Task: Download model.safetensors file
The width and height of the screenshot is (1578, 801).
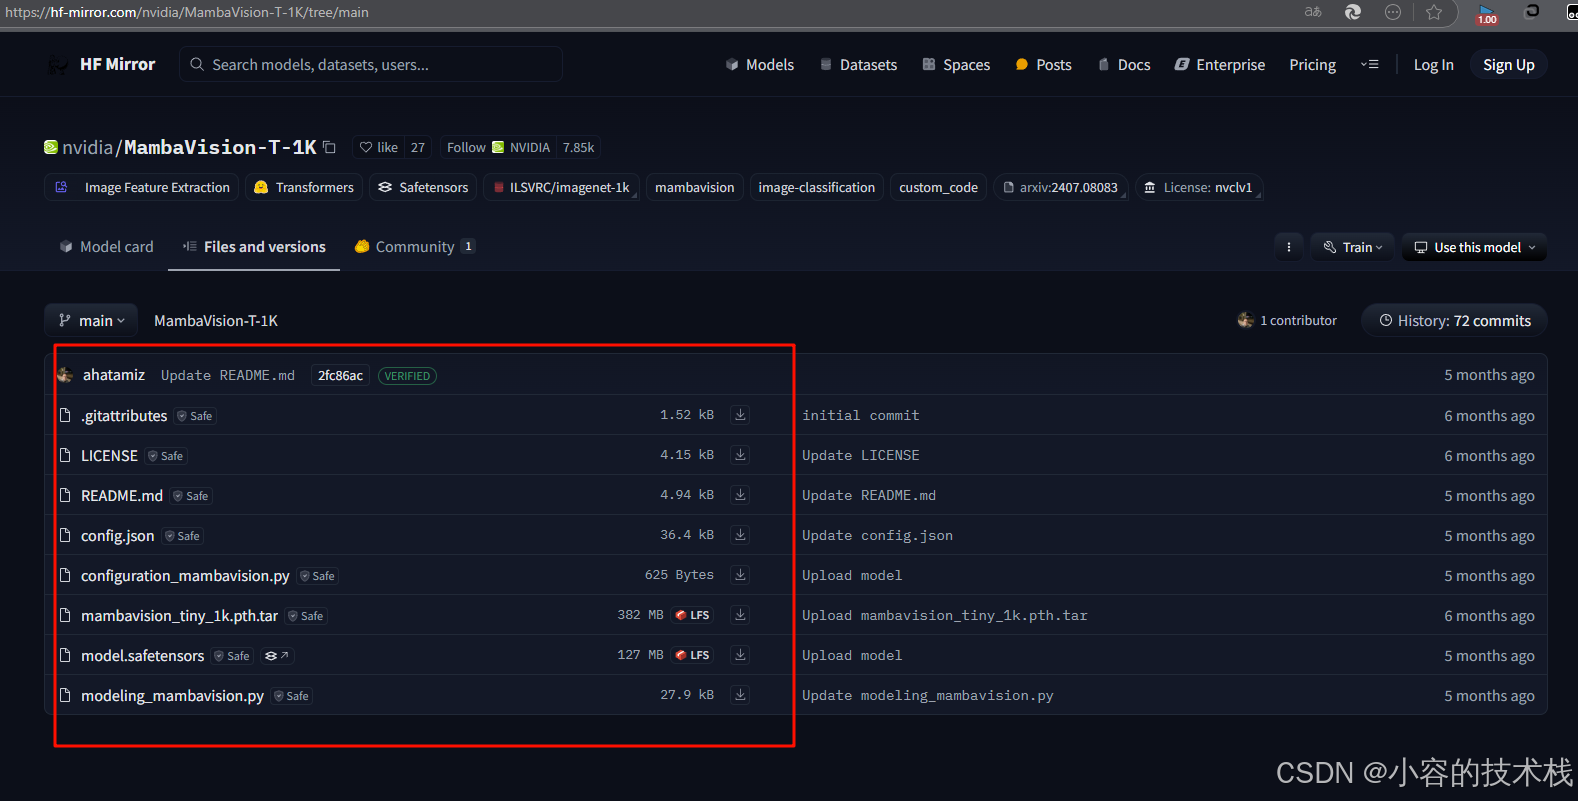Action: point(740,655)
